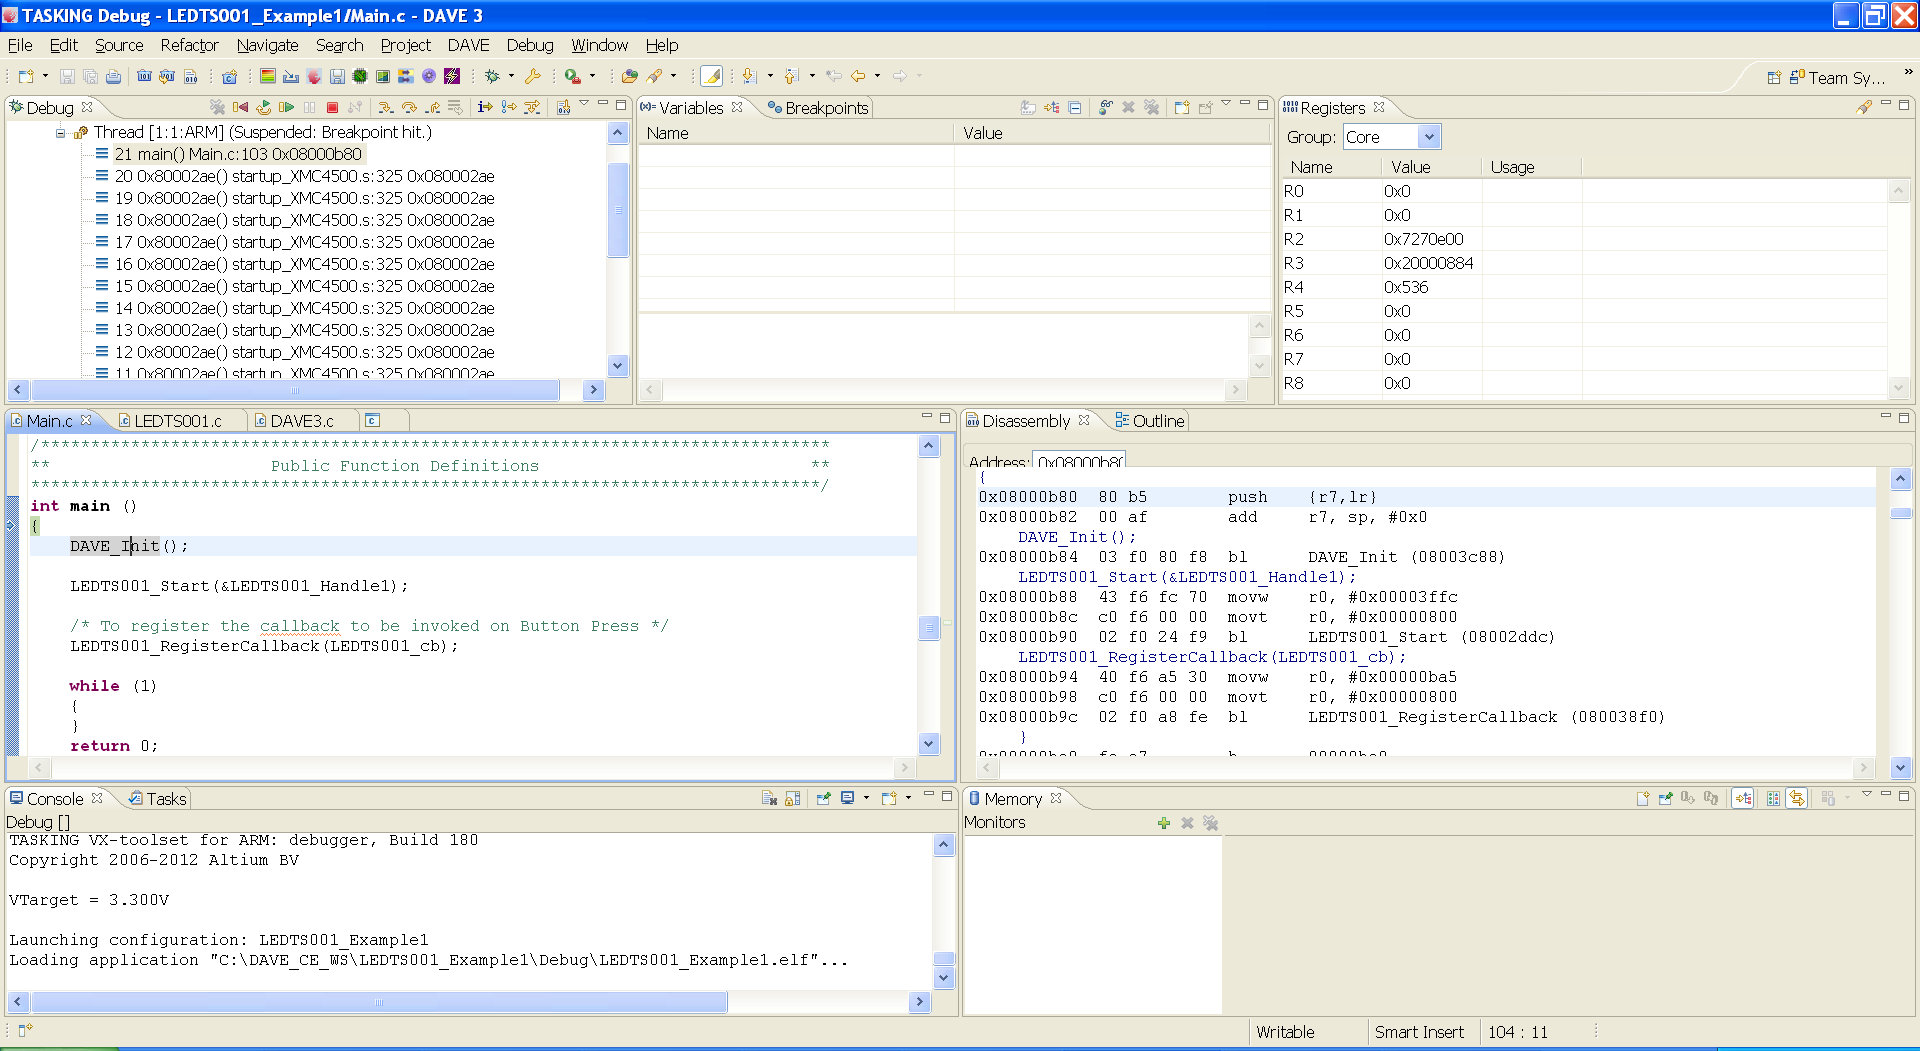Screen dimensions: 1920x1051
Task: Switch to the Breakpoints tab
Action: [x=817, y=108]
